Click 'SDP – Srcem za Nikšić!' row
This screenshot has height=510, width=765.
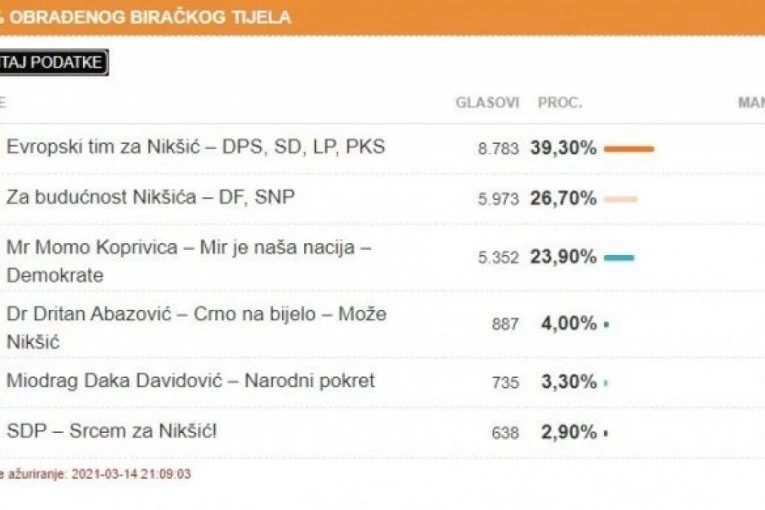coord(111,432)
